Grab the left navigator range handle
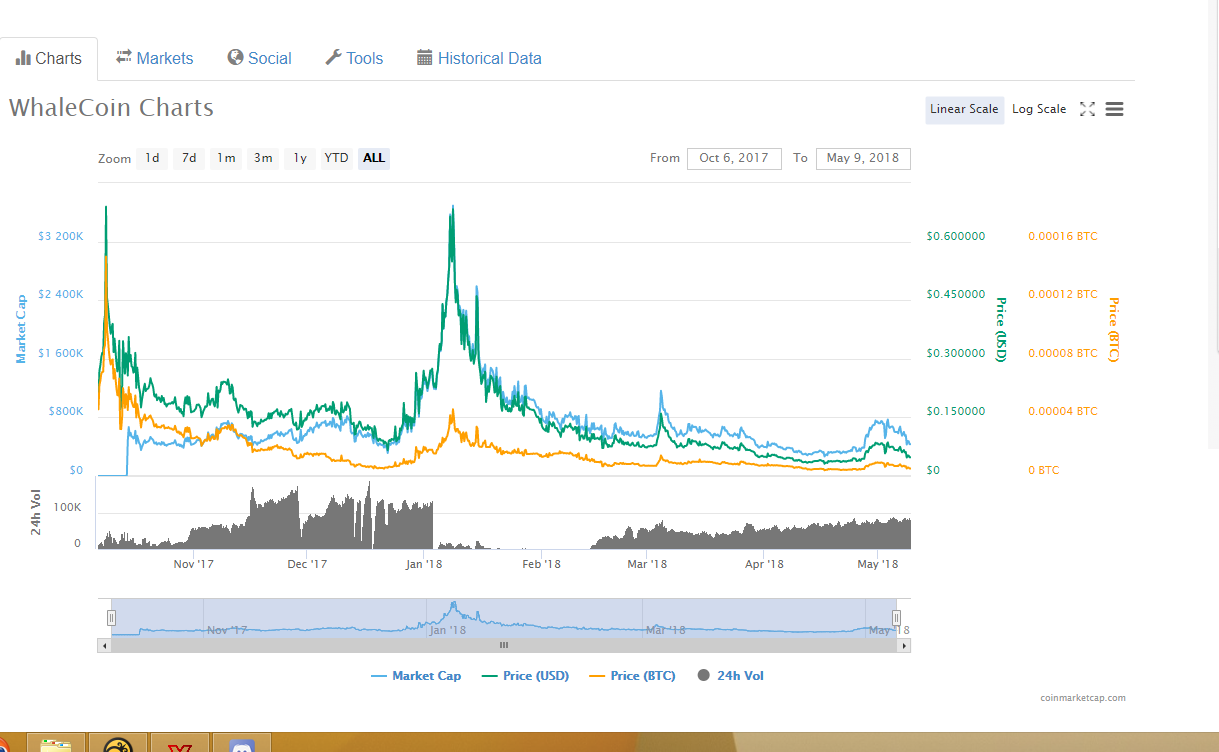Image resolution: width=1219 pixels, height=752 pixels. [x=112, y=617]
